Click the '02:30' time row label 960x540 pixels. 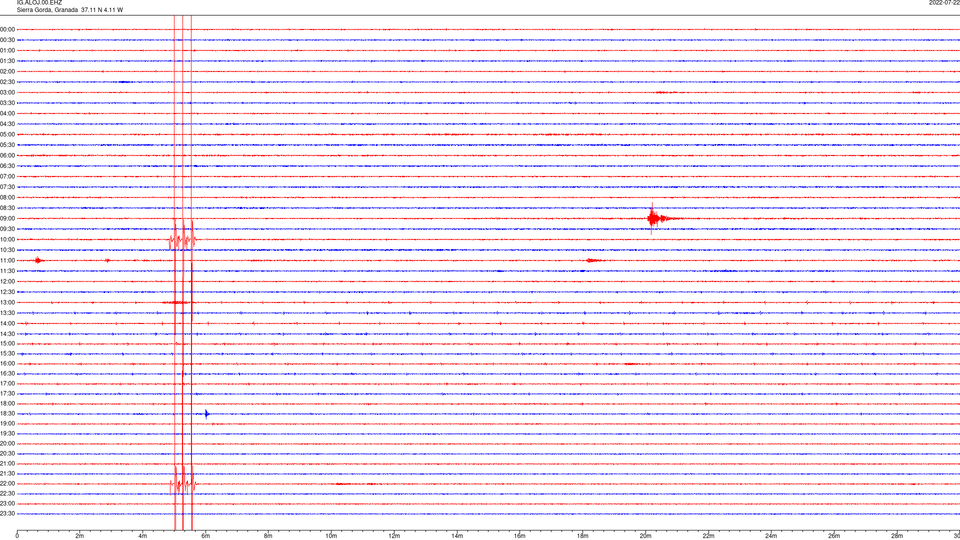pos(7,82)
